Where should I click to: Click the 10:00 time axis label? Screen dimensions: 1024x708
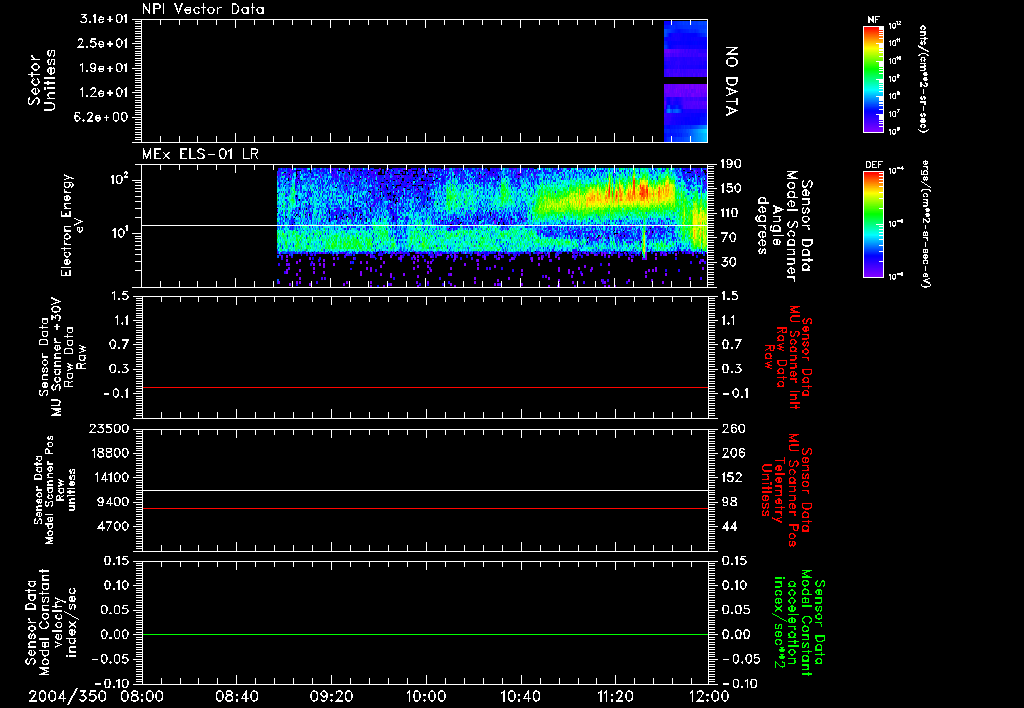425,697
